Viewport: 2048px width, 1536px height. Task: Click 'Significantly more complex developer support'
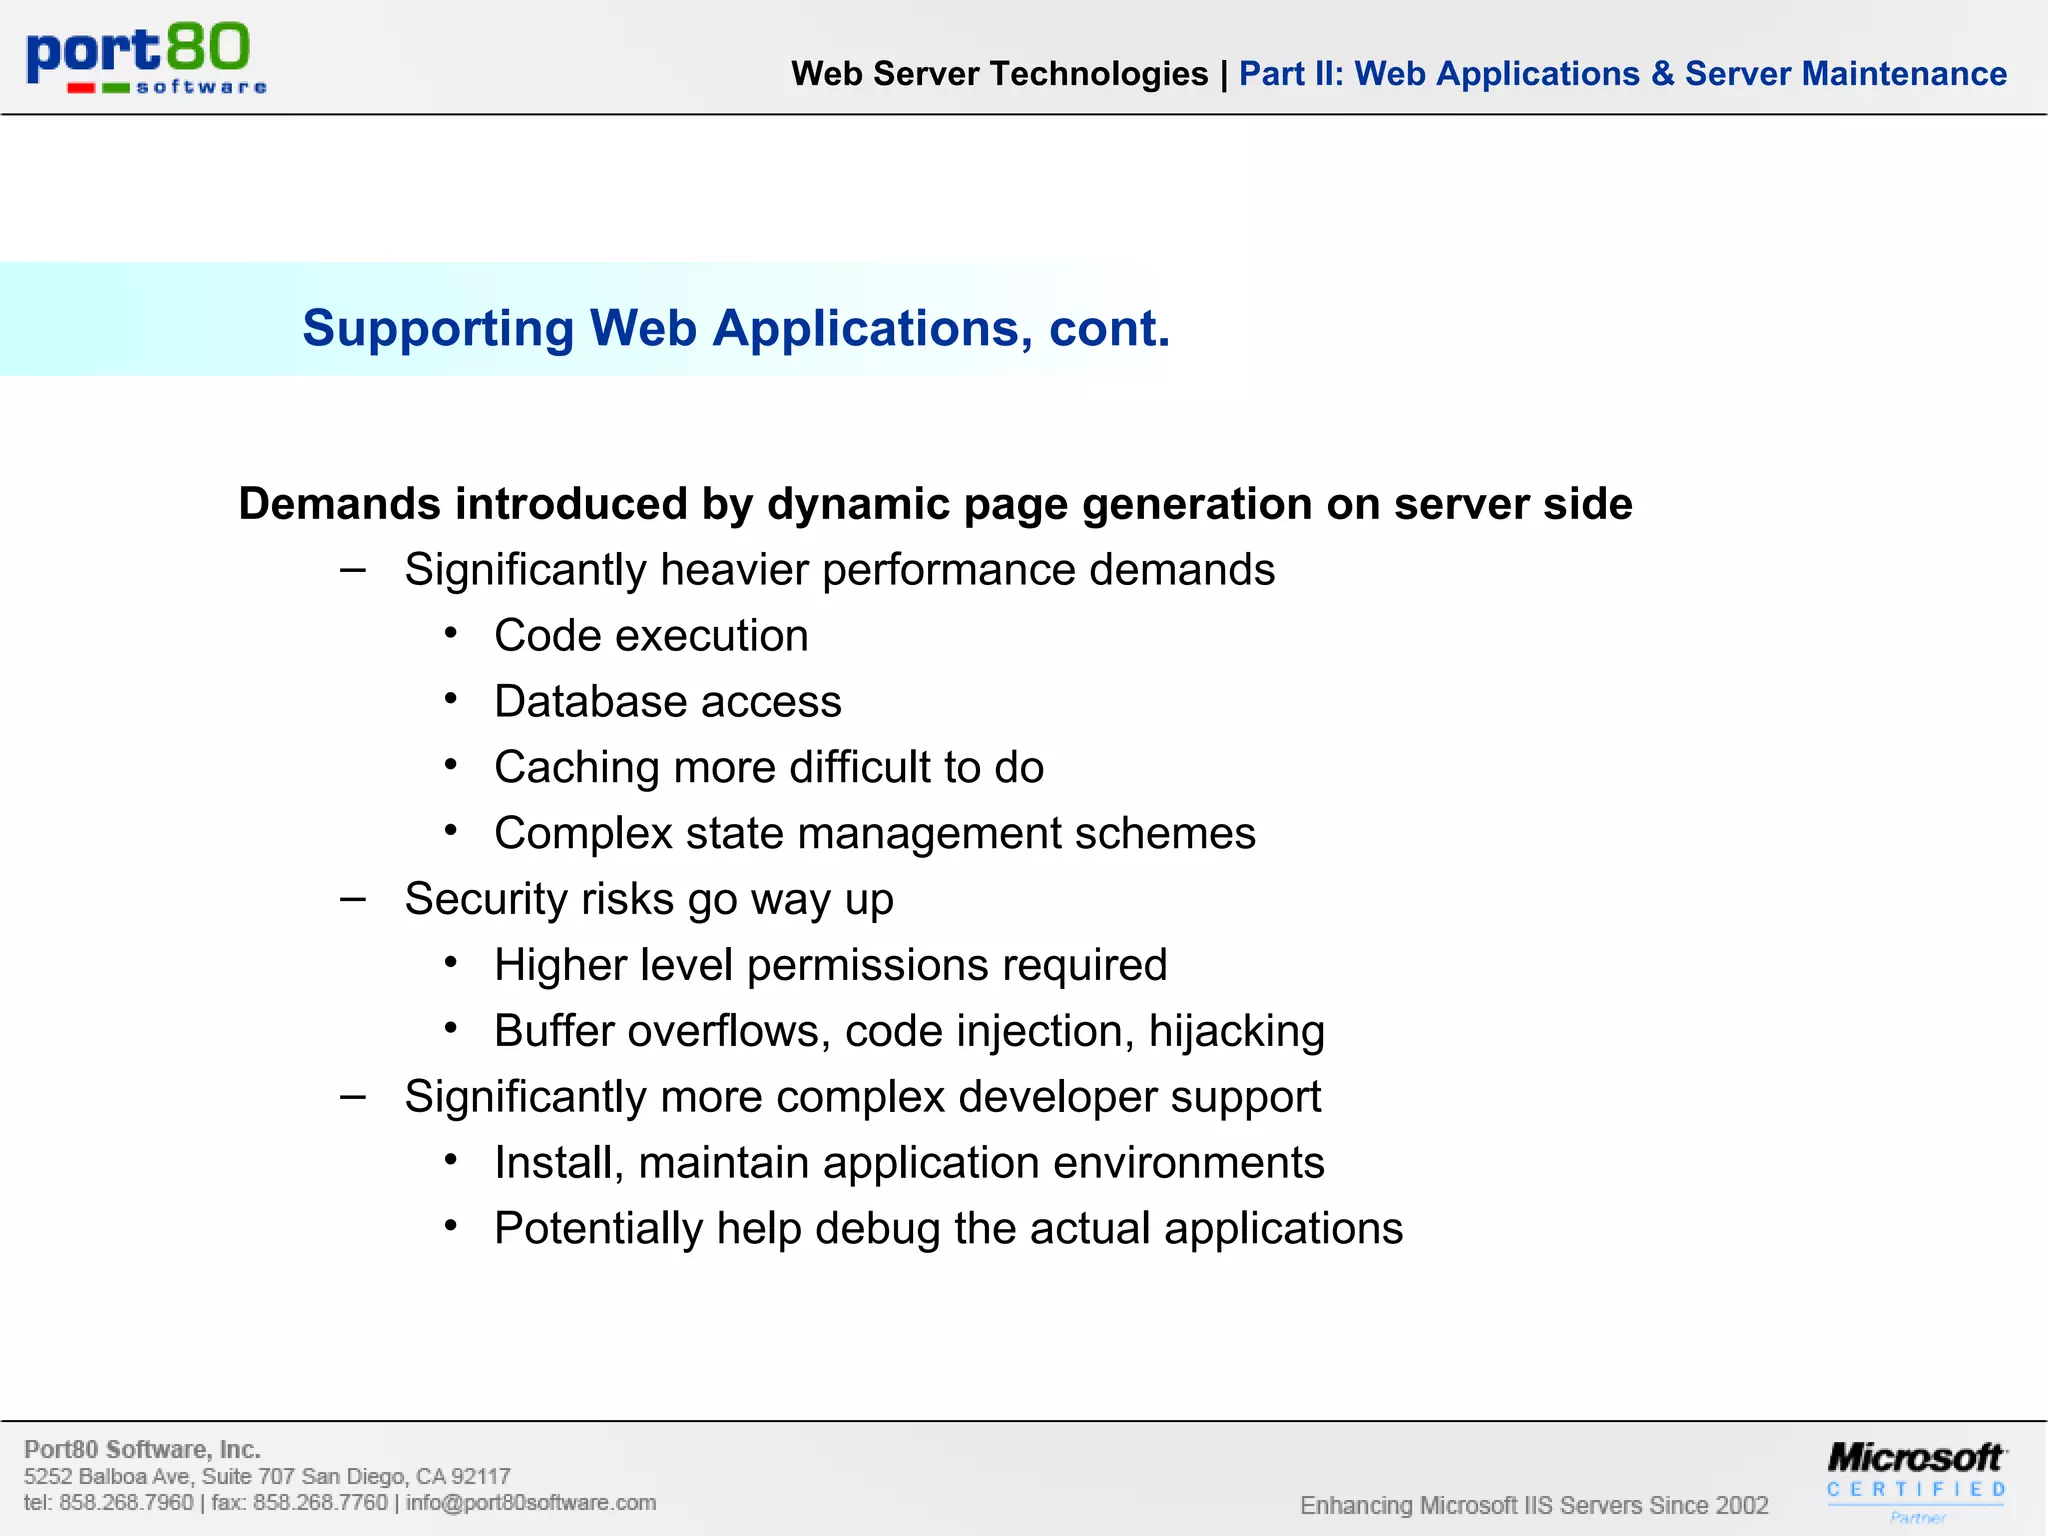863,1098
